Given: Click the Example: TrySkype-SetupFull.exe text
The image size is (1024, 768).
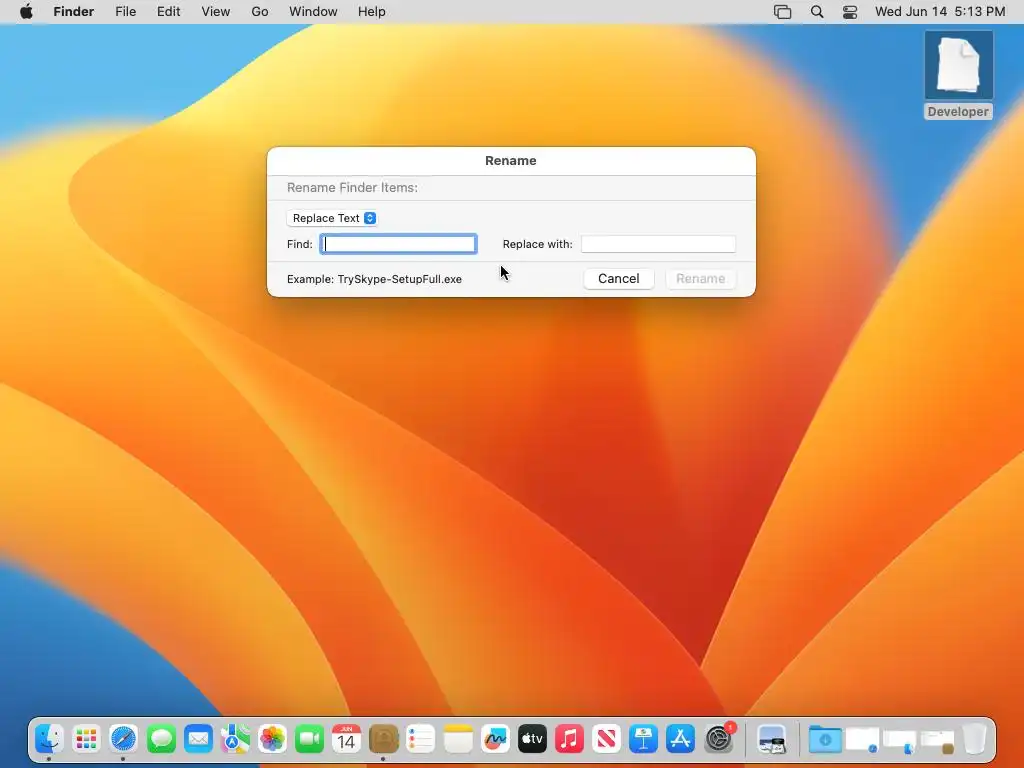Looking at the screenshot, I should (x=374, y=280).
